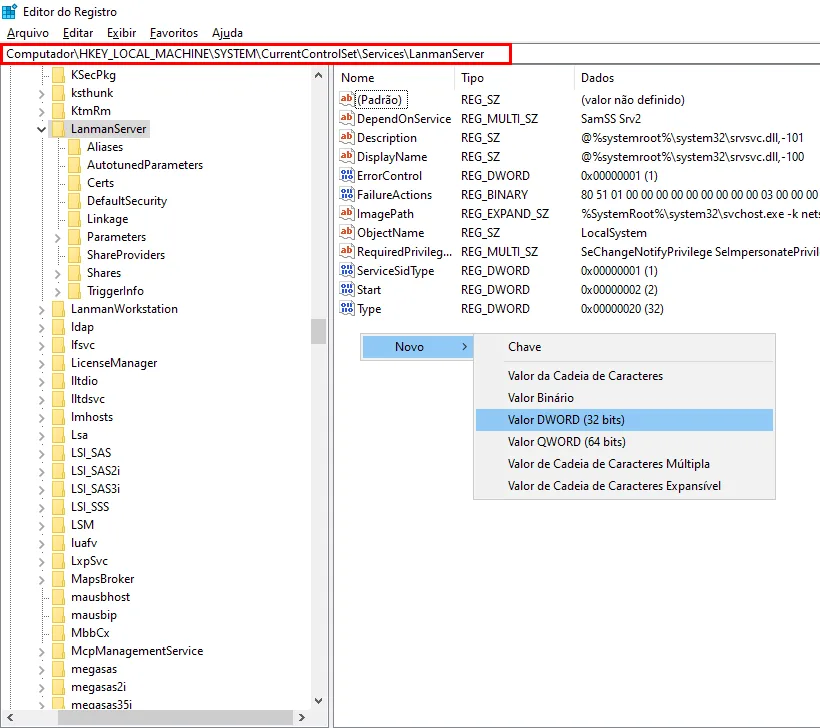This screenshot has height=728, width=820.
Task: Expand the Lsa key
Action: tap(41, 436)
